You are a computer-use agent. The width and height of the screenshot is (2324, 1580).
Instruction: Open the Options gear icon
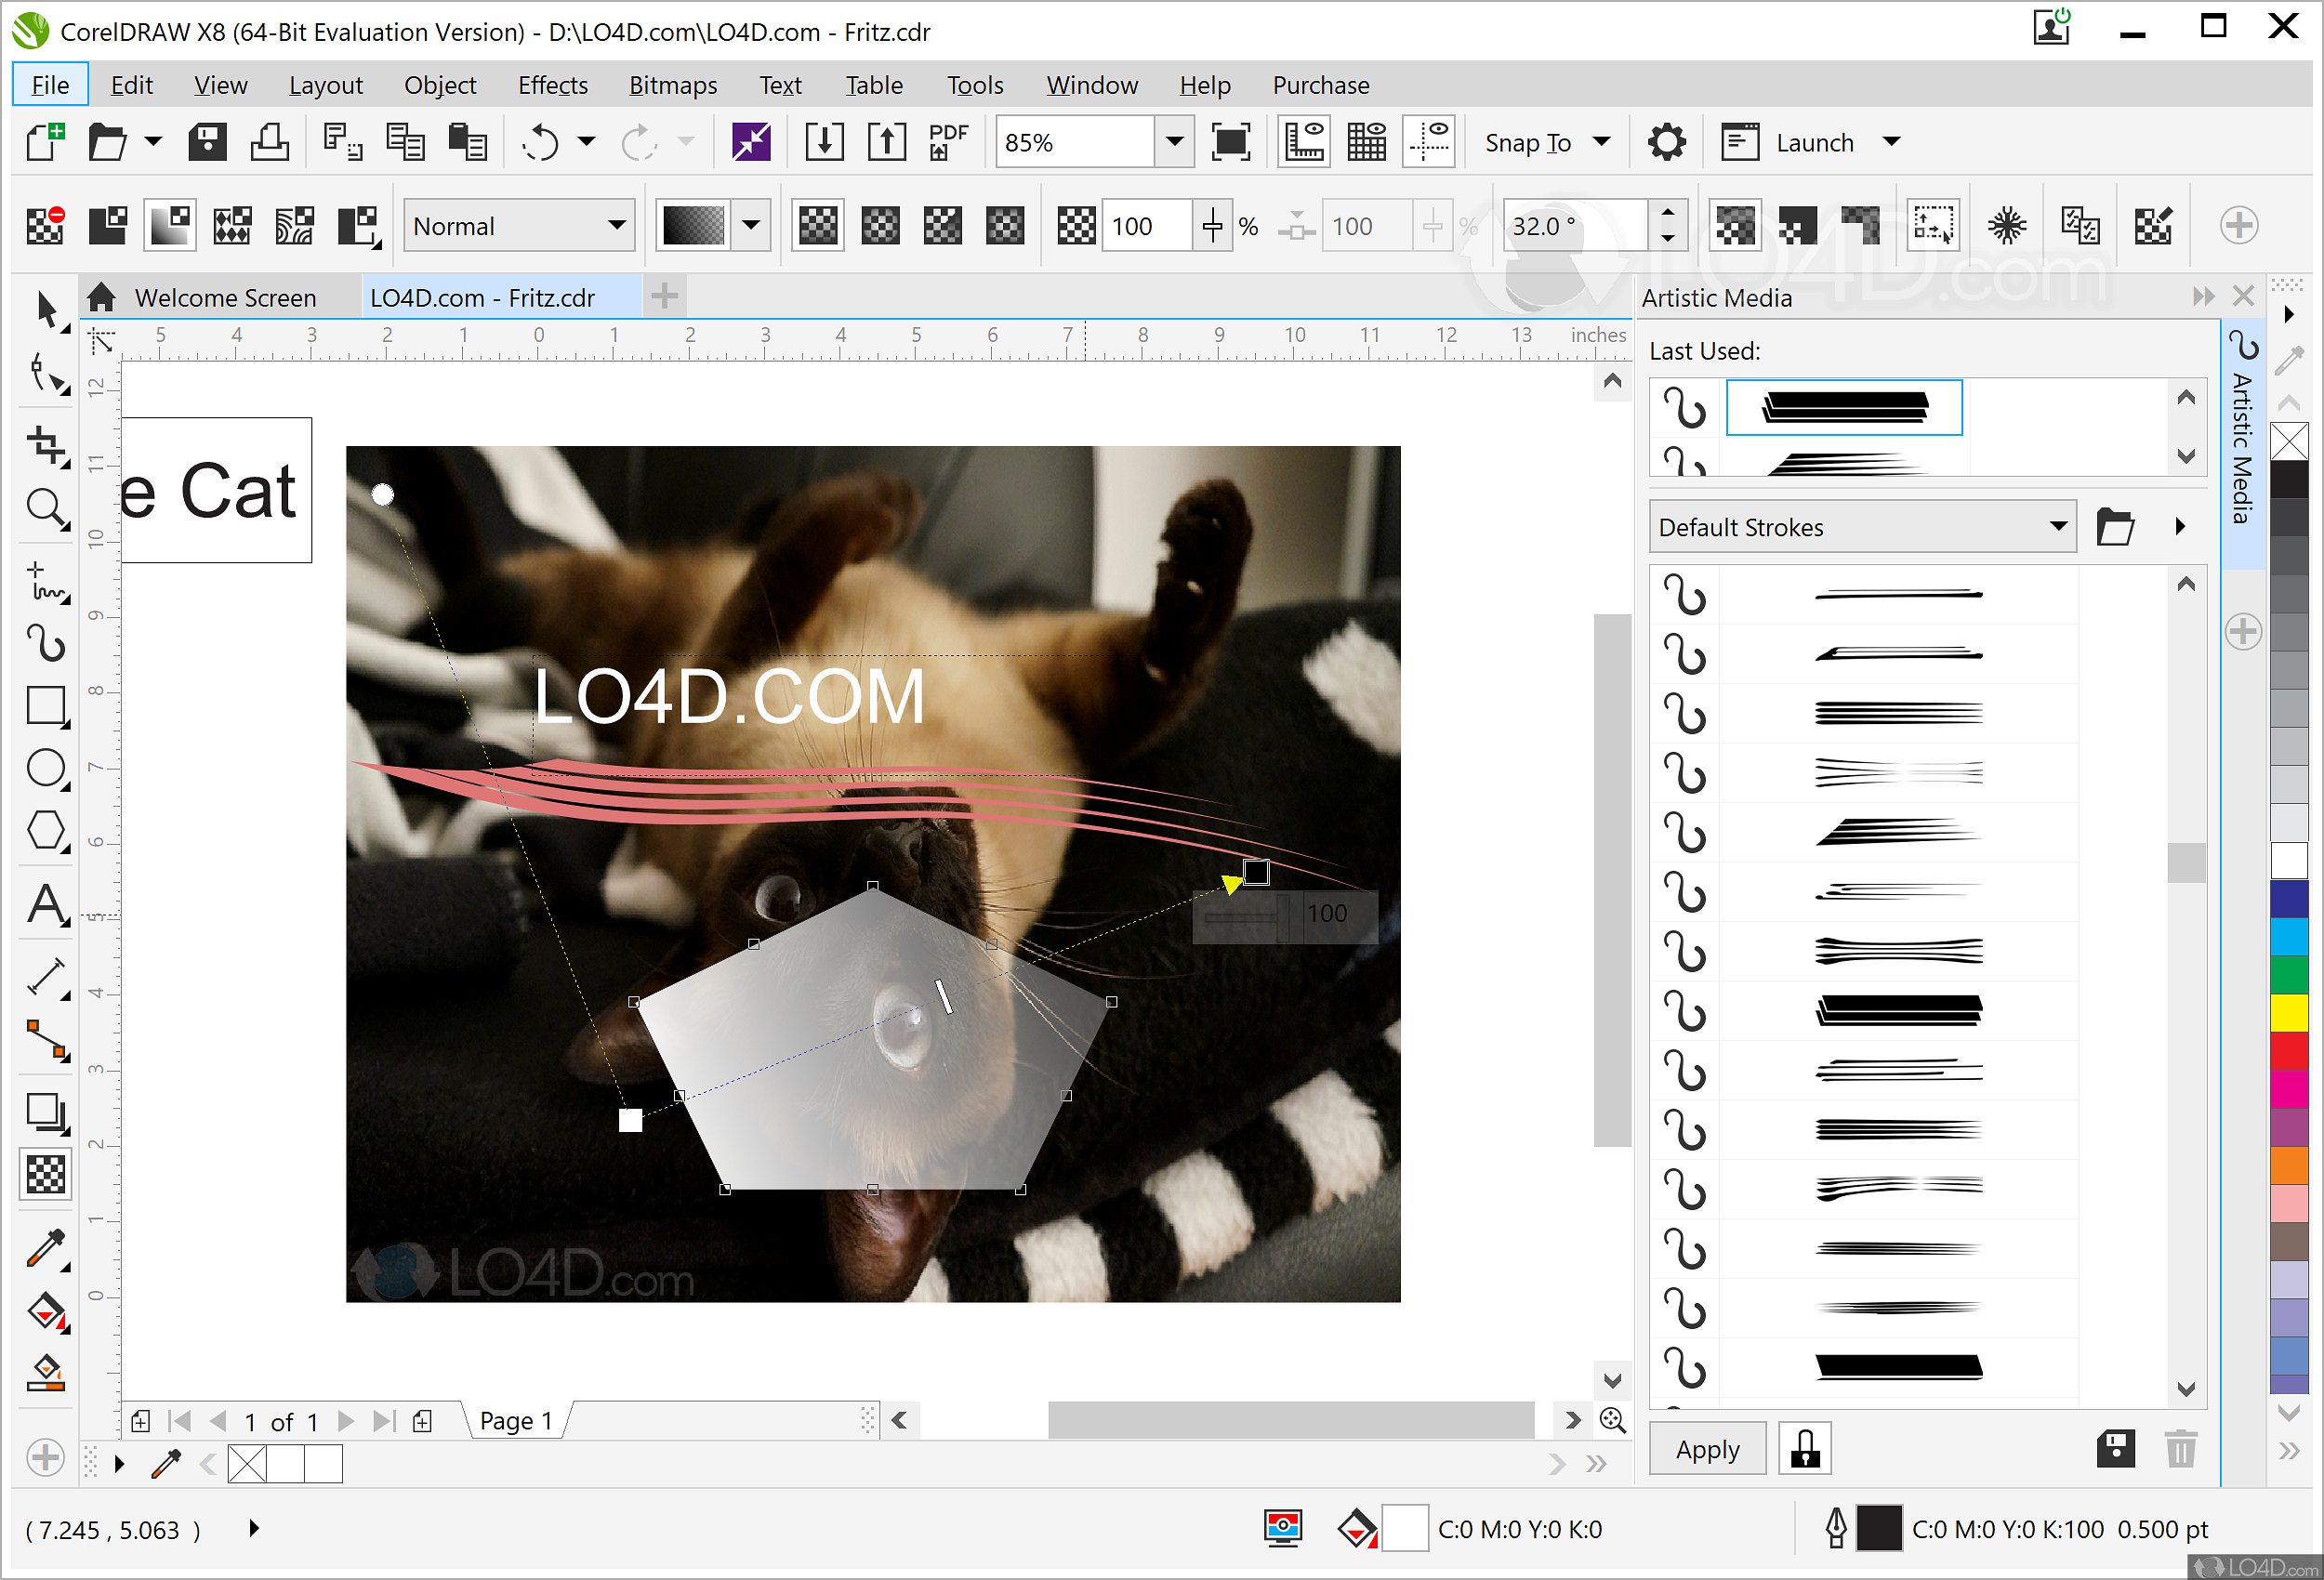point(1665,142)
